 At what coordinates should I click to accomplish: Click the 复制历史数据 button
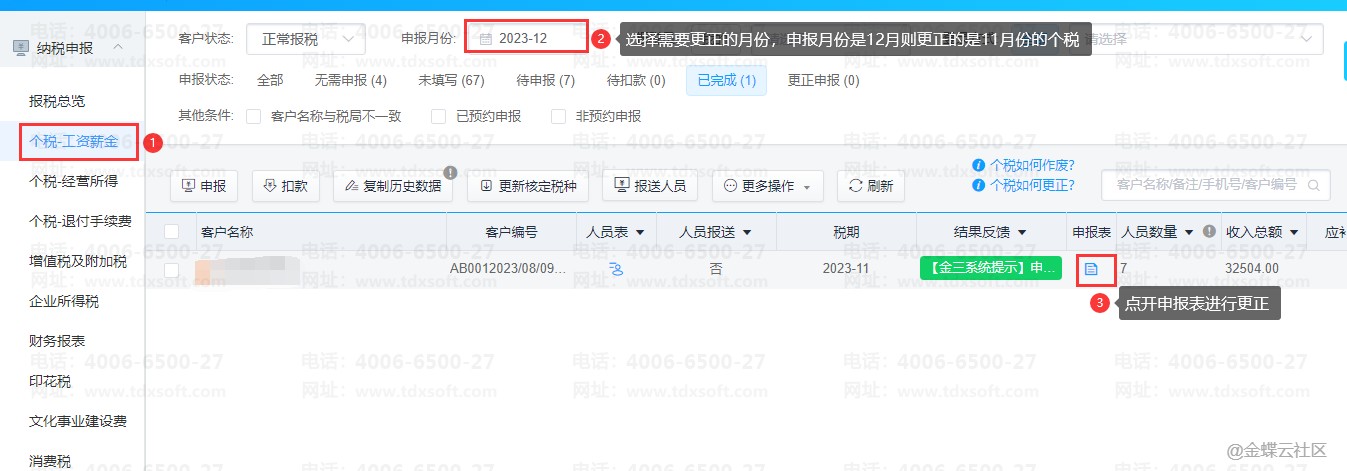point(393,186)
